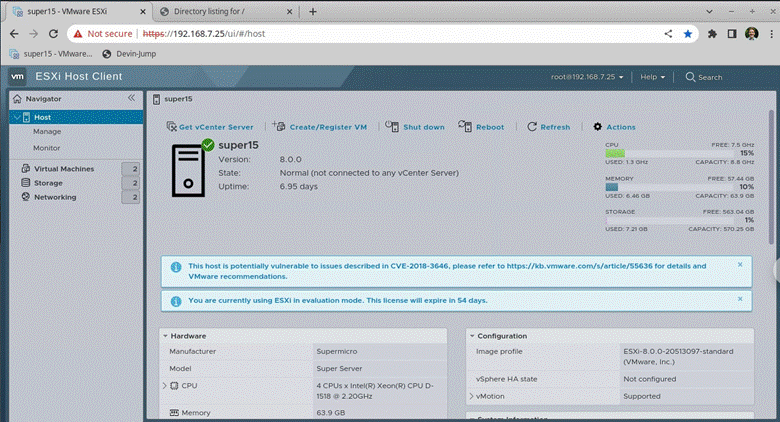Open the Actions gear menu
This screenshot has width=780, height=422.
[614, 127]
